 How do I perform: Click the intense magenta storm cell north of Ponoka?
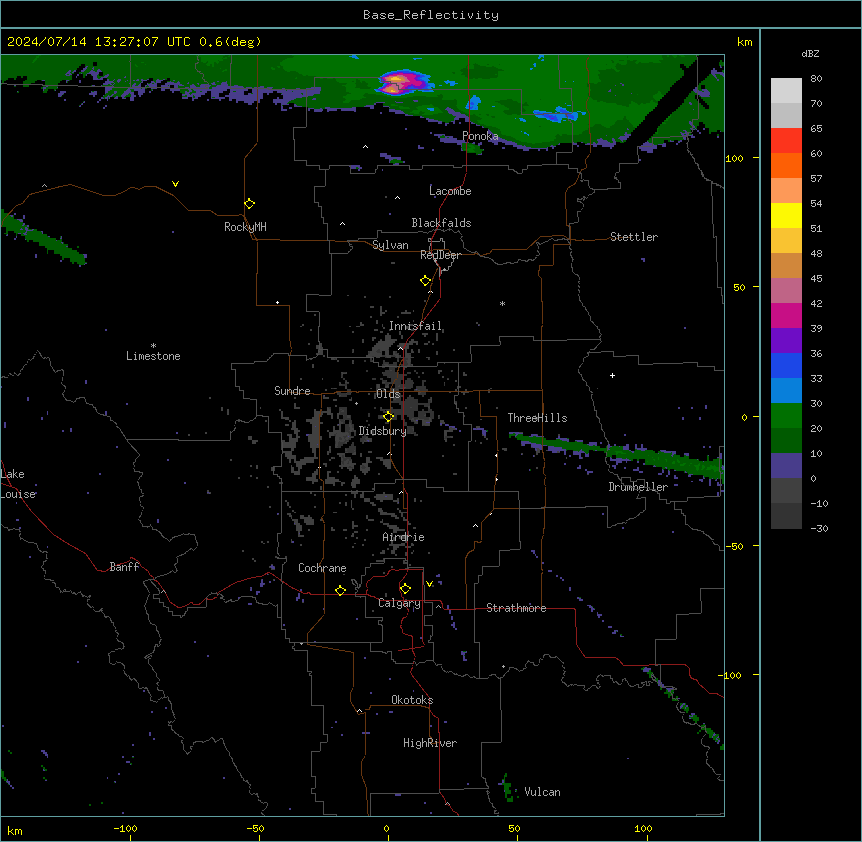403,82
